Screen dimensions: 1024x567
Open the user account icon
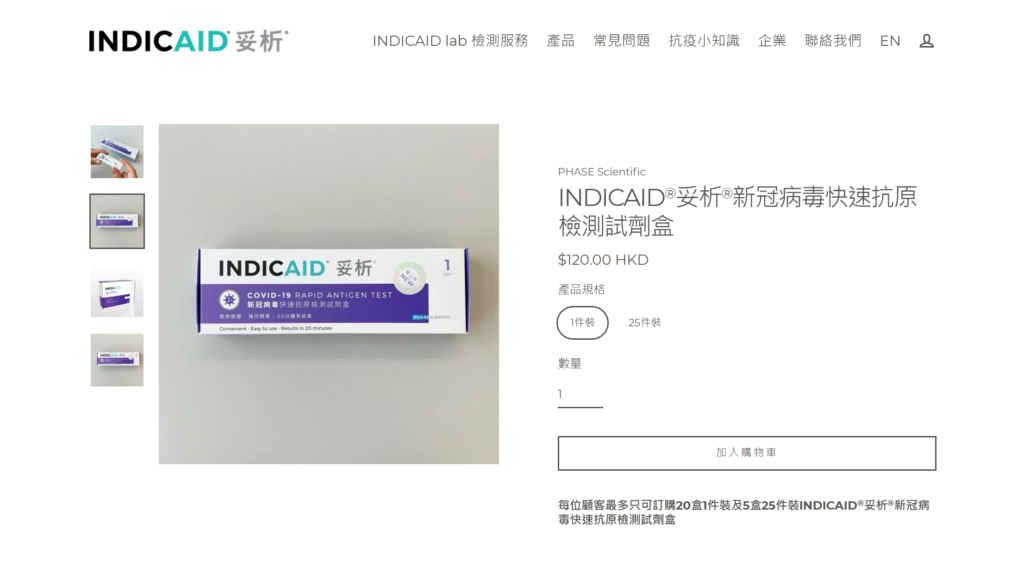(x=926, y=41)
